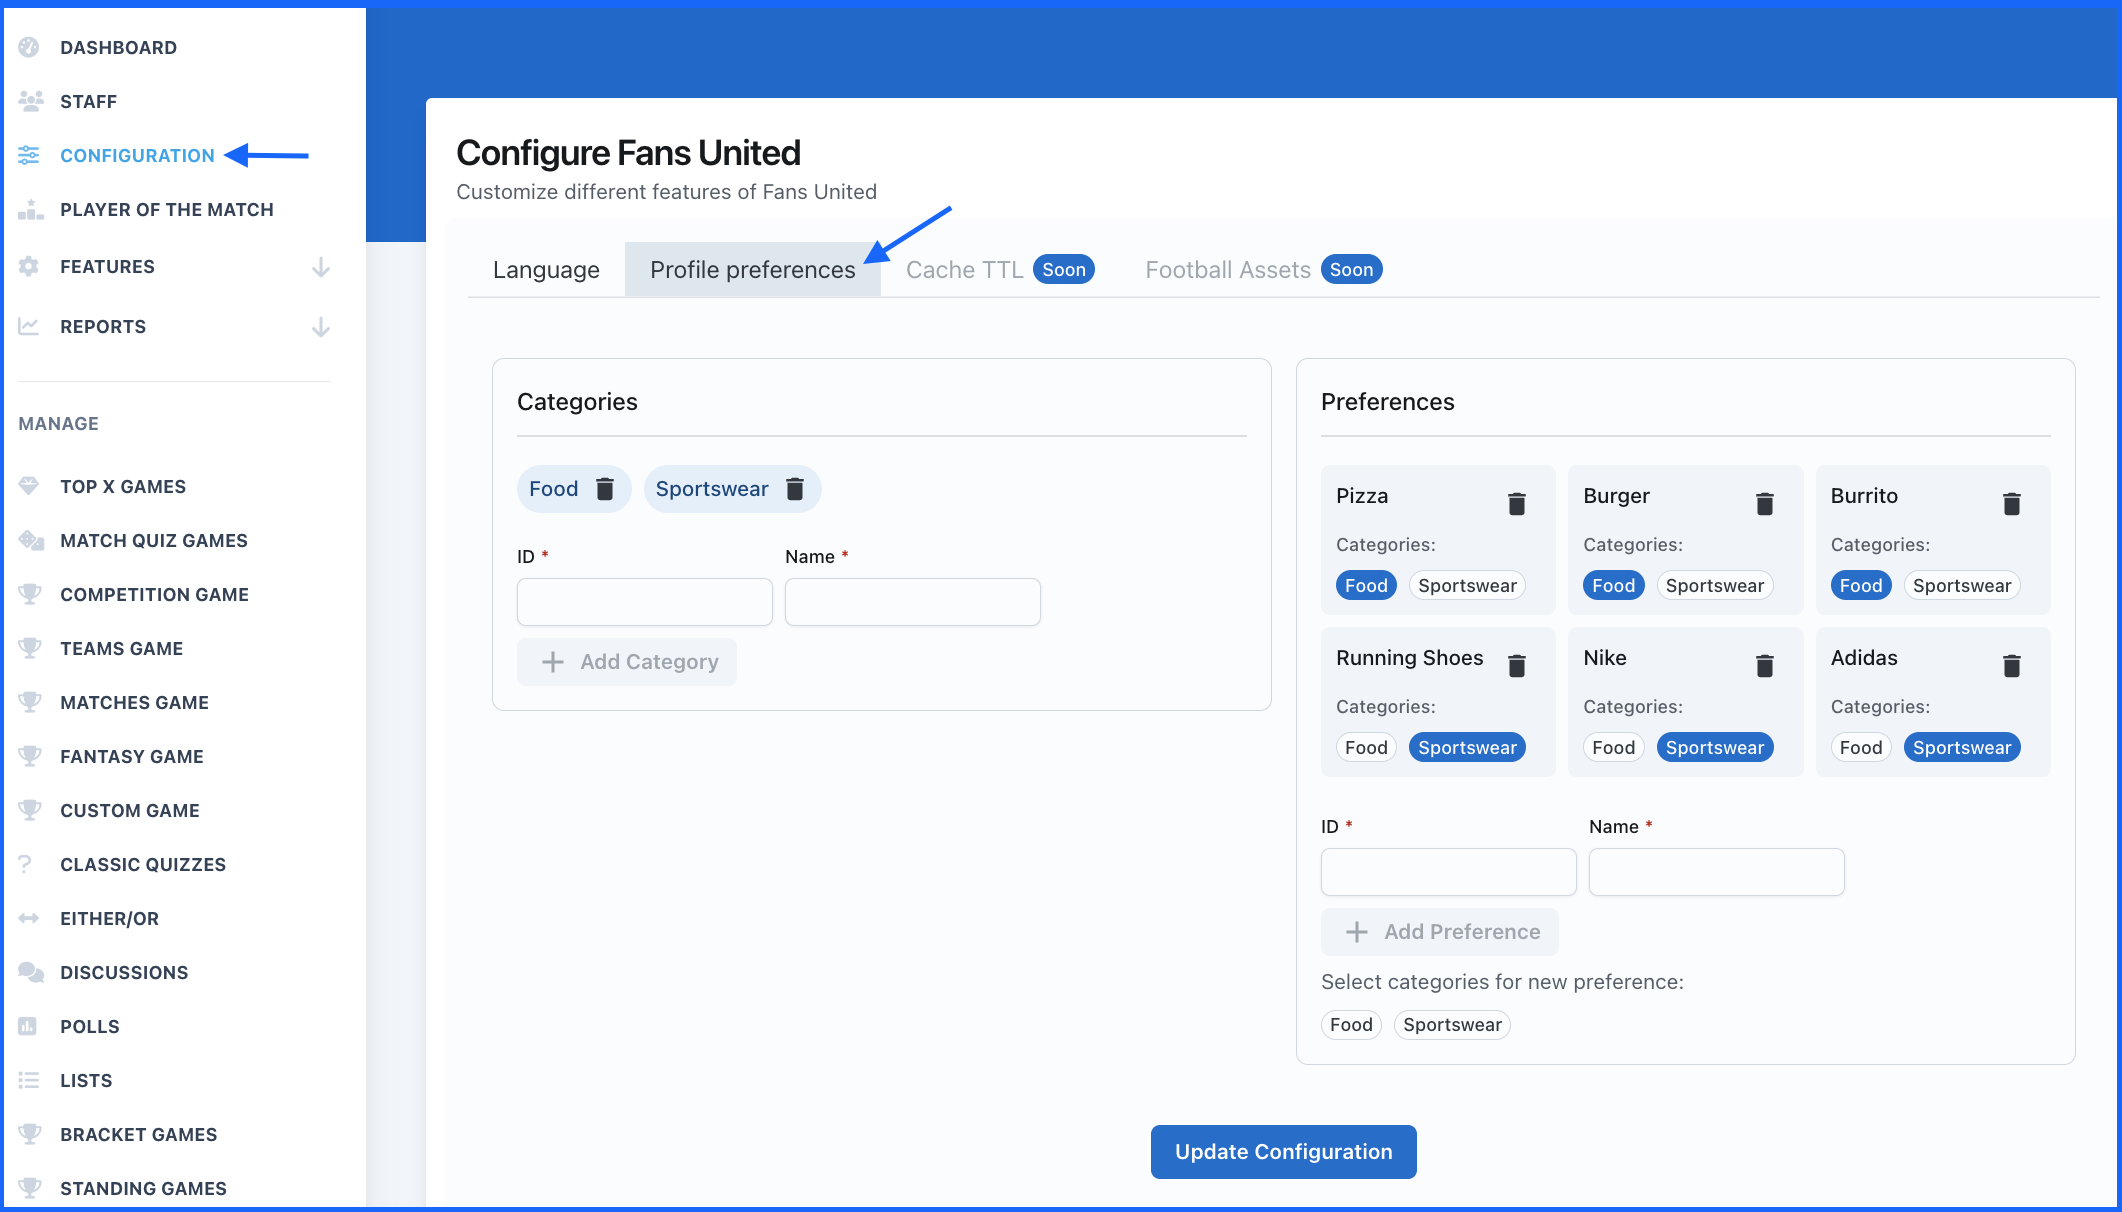Click the Add Category button label
The width and height of the screenshot is (2122, 1212).
coord(649,662)
